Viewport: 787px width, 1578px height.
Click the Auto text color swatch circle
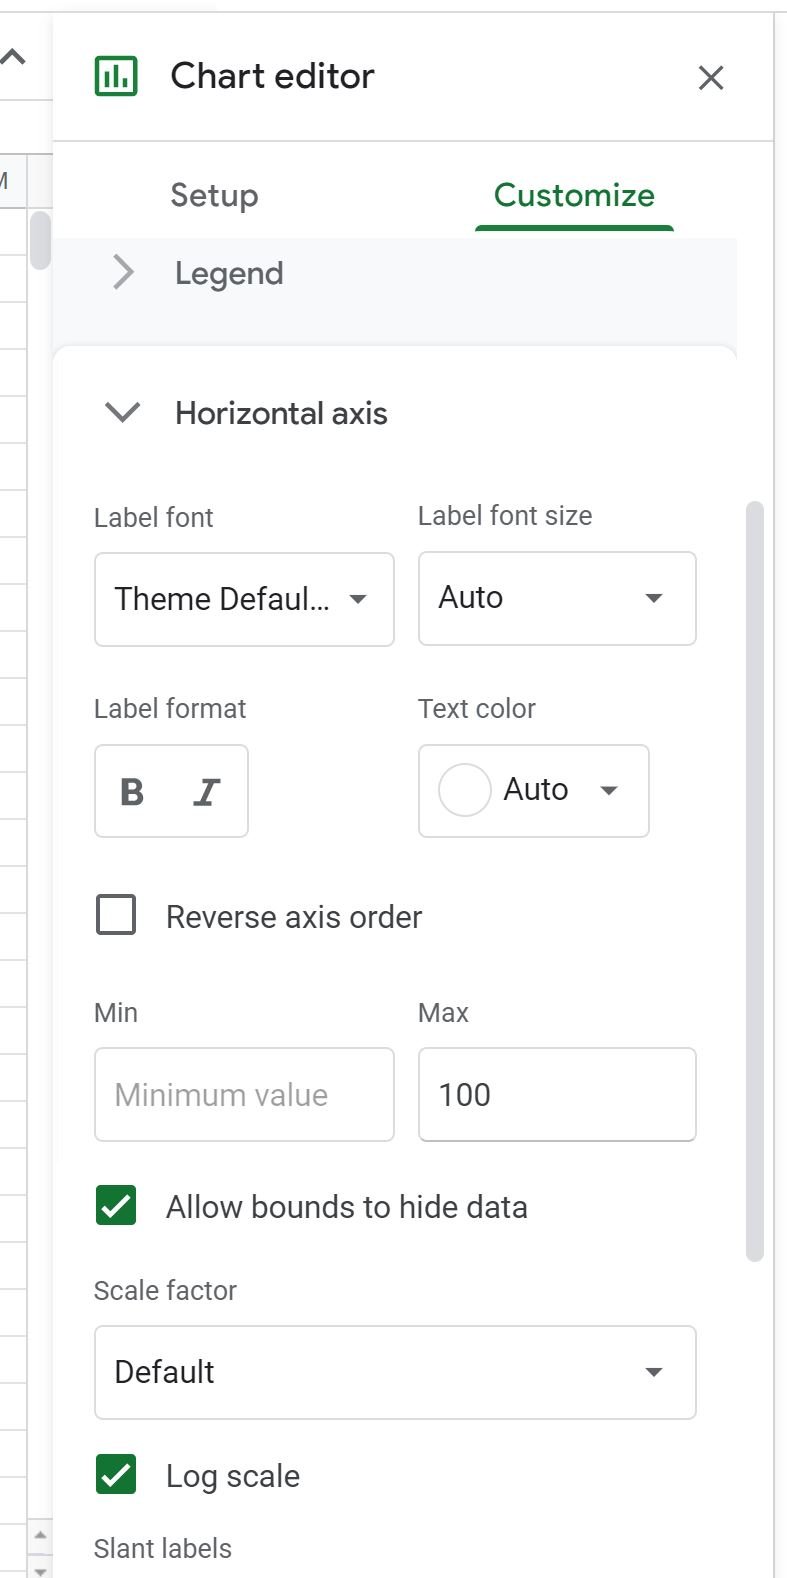coord(465,790)
